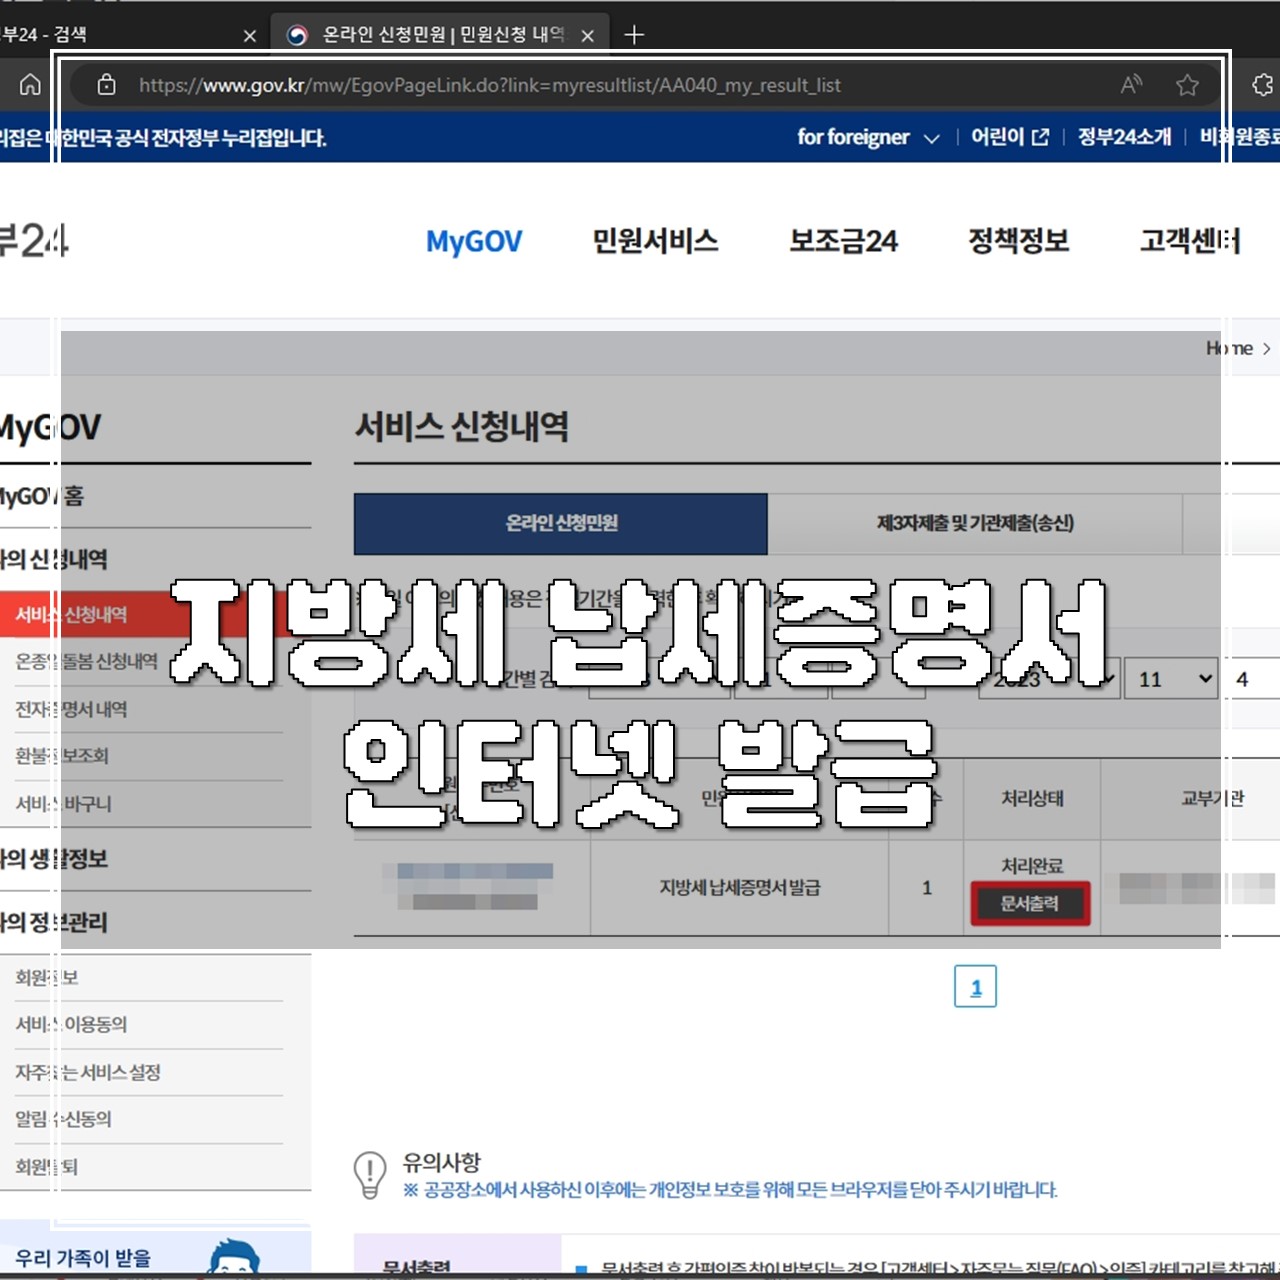Open the 민원서비스 menu
Screen dimensions: 1280x1280
point(655,241)
